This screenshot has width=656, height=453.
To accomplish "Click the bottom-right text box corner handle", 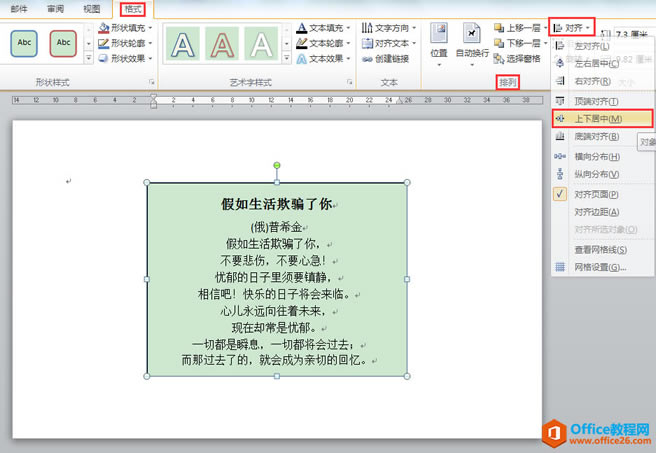I will coord(407,376).
